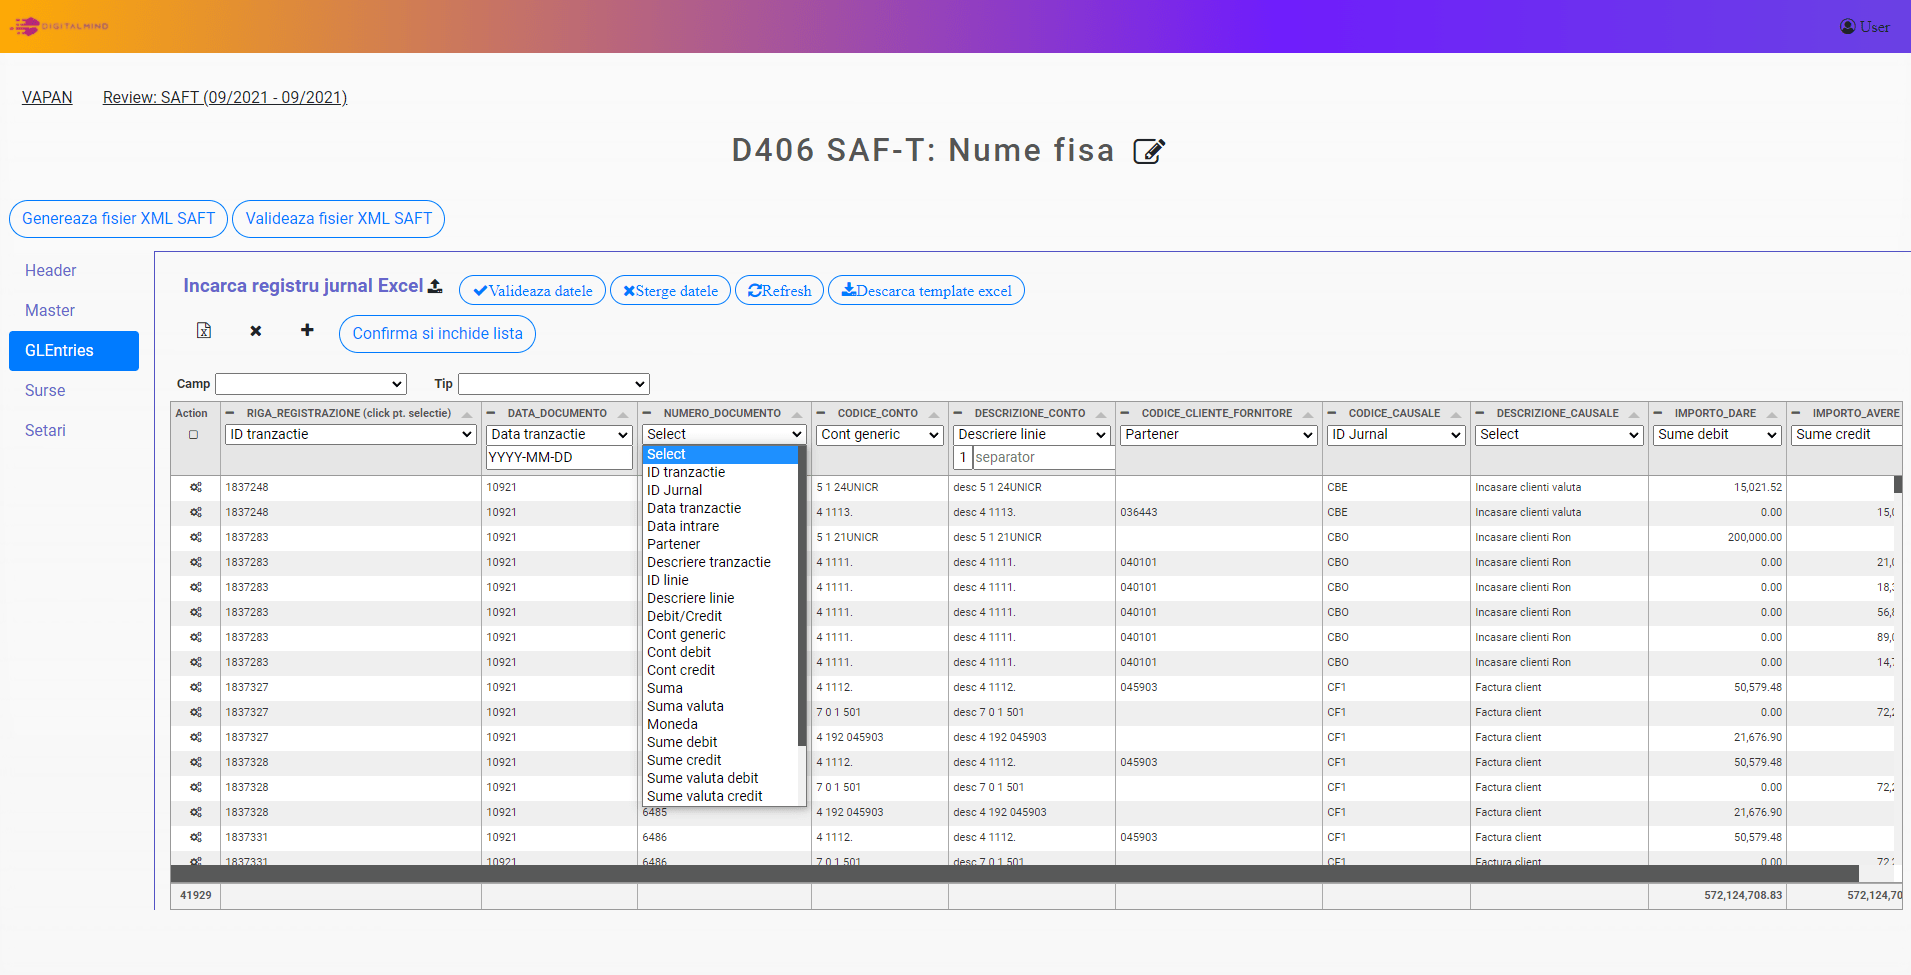Click the YYYY-MM-DD date format input
The width and height of the screenshot is (1911, 975).
pyautogui.click(x=559, y=458)
